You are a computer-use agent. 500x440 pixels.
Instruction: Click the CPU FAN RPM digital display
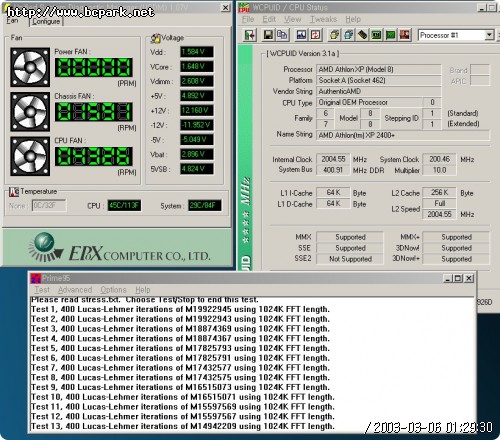[94, 156]
